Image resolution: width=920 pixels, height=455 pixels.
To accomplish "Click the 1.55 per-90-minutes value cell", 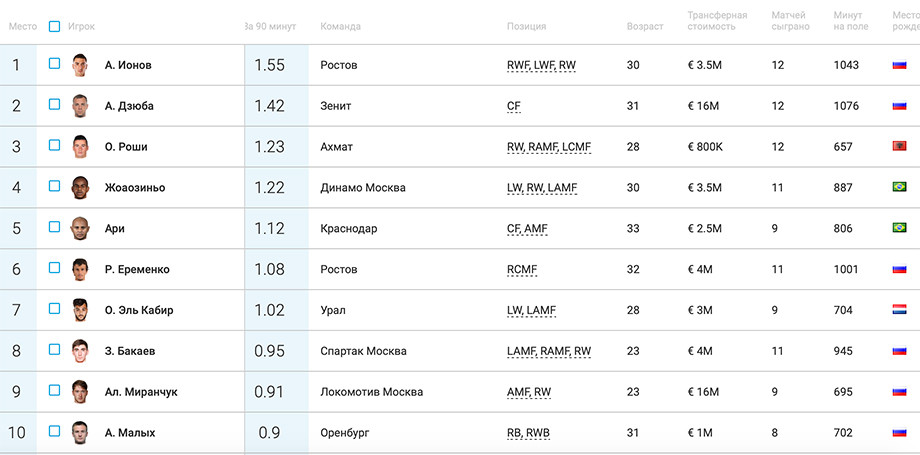I will point(276,65).
